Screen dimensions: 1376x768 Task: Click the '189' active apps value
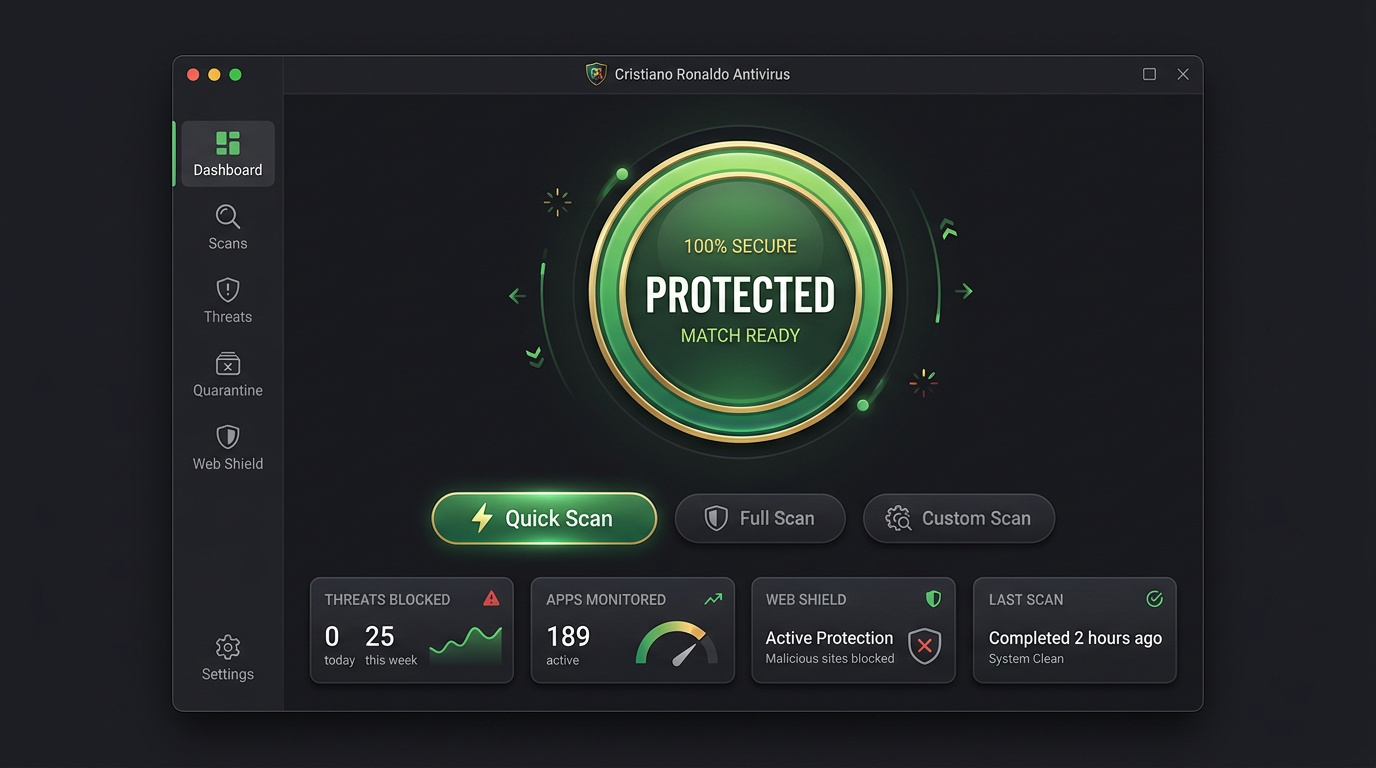coord(568,636)
